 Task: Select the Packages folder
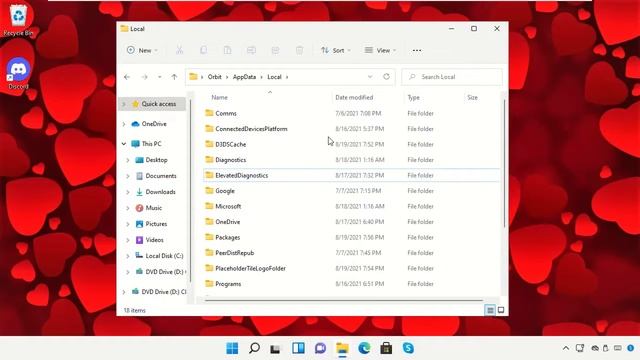351,238
